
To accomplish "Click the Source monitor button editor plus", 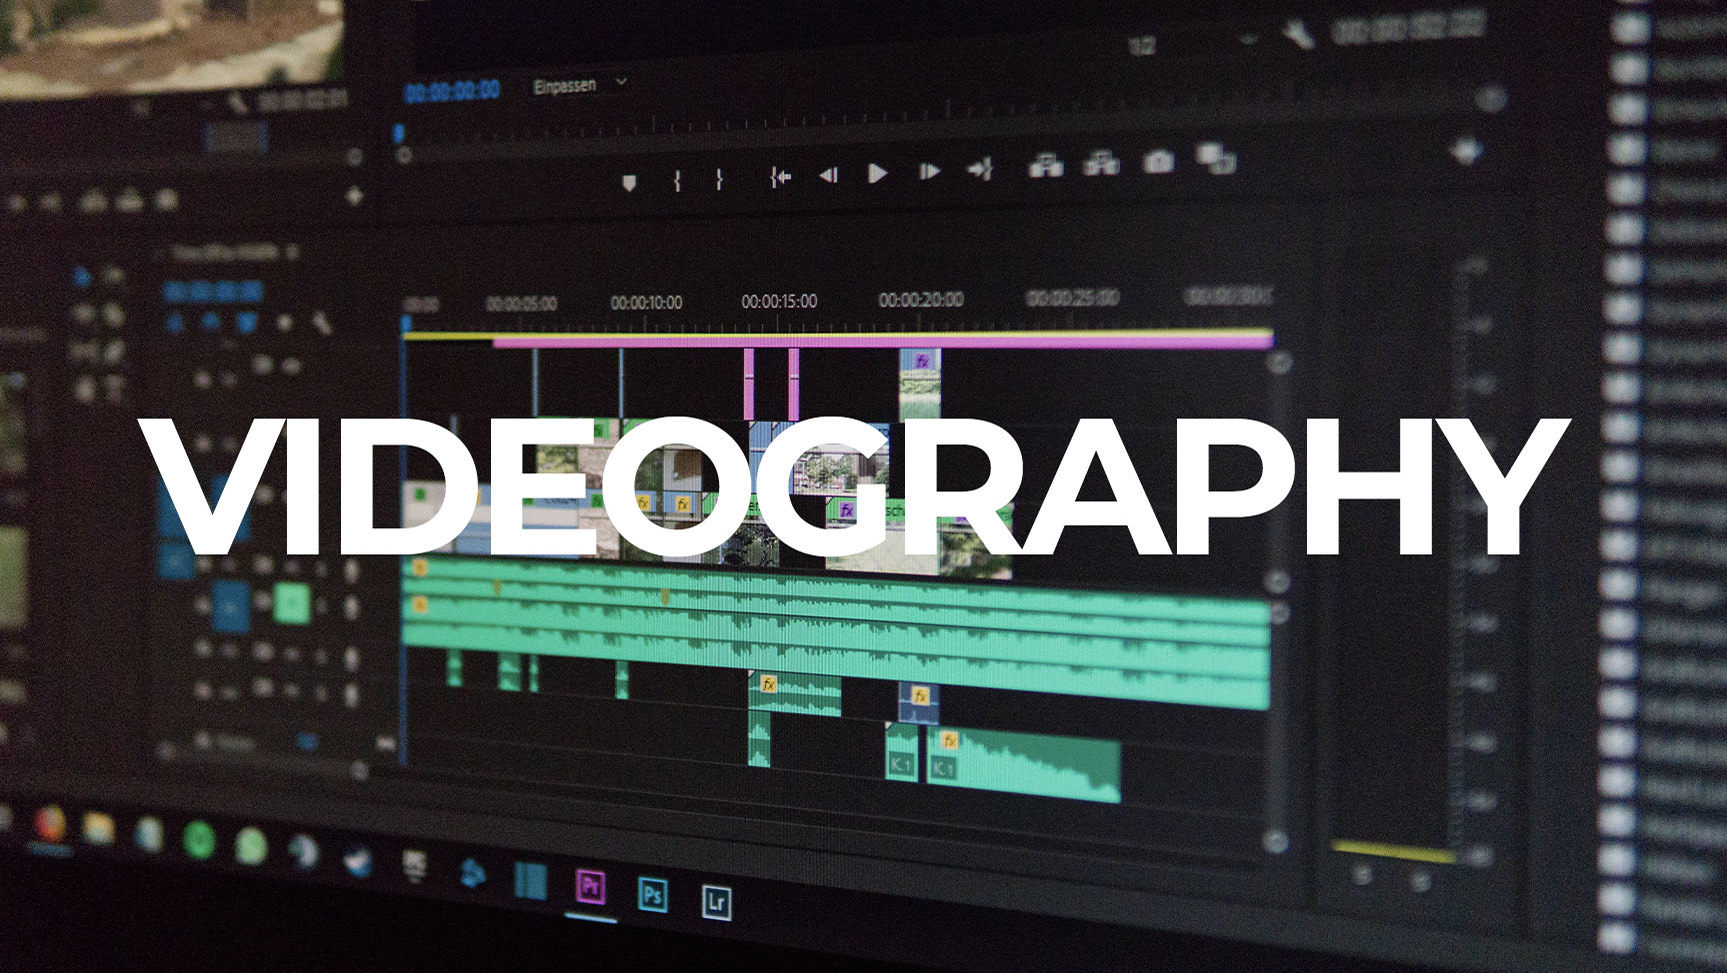I will click(x=354, y=197).
